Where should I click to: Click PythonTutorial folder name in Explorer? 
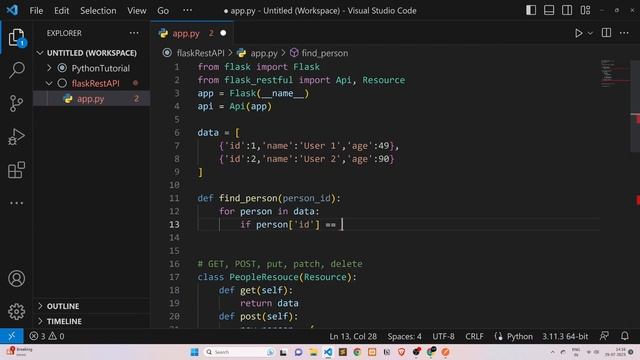point(100,68)
